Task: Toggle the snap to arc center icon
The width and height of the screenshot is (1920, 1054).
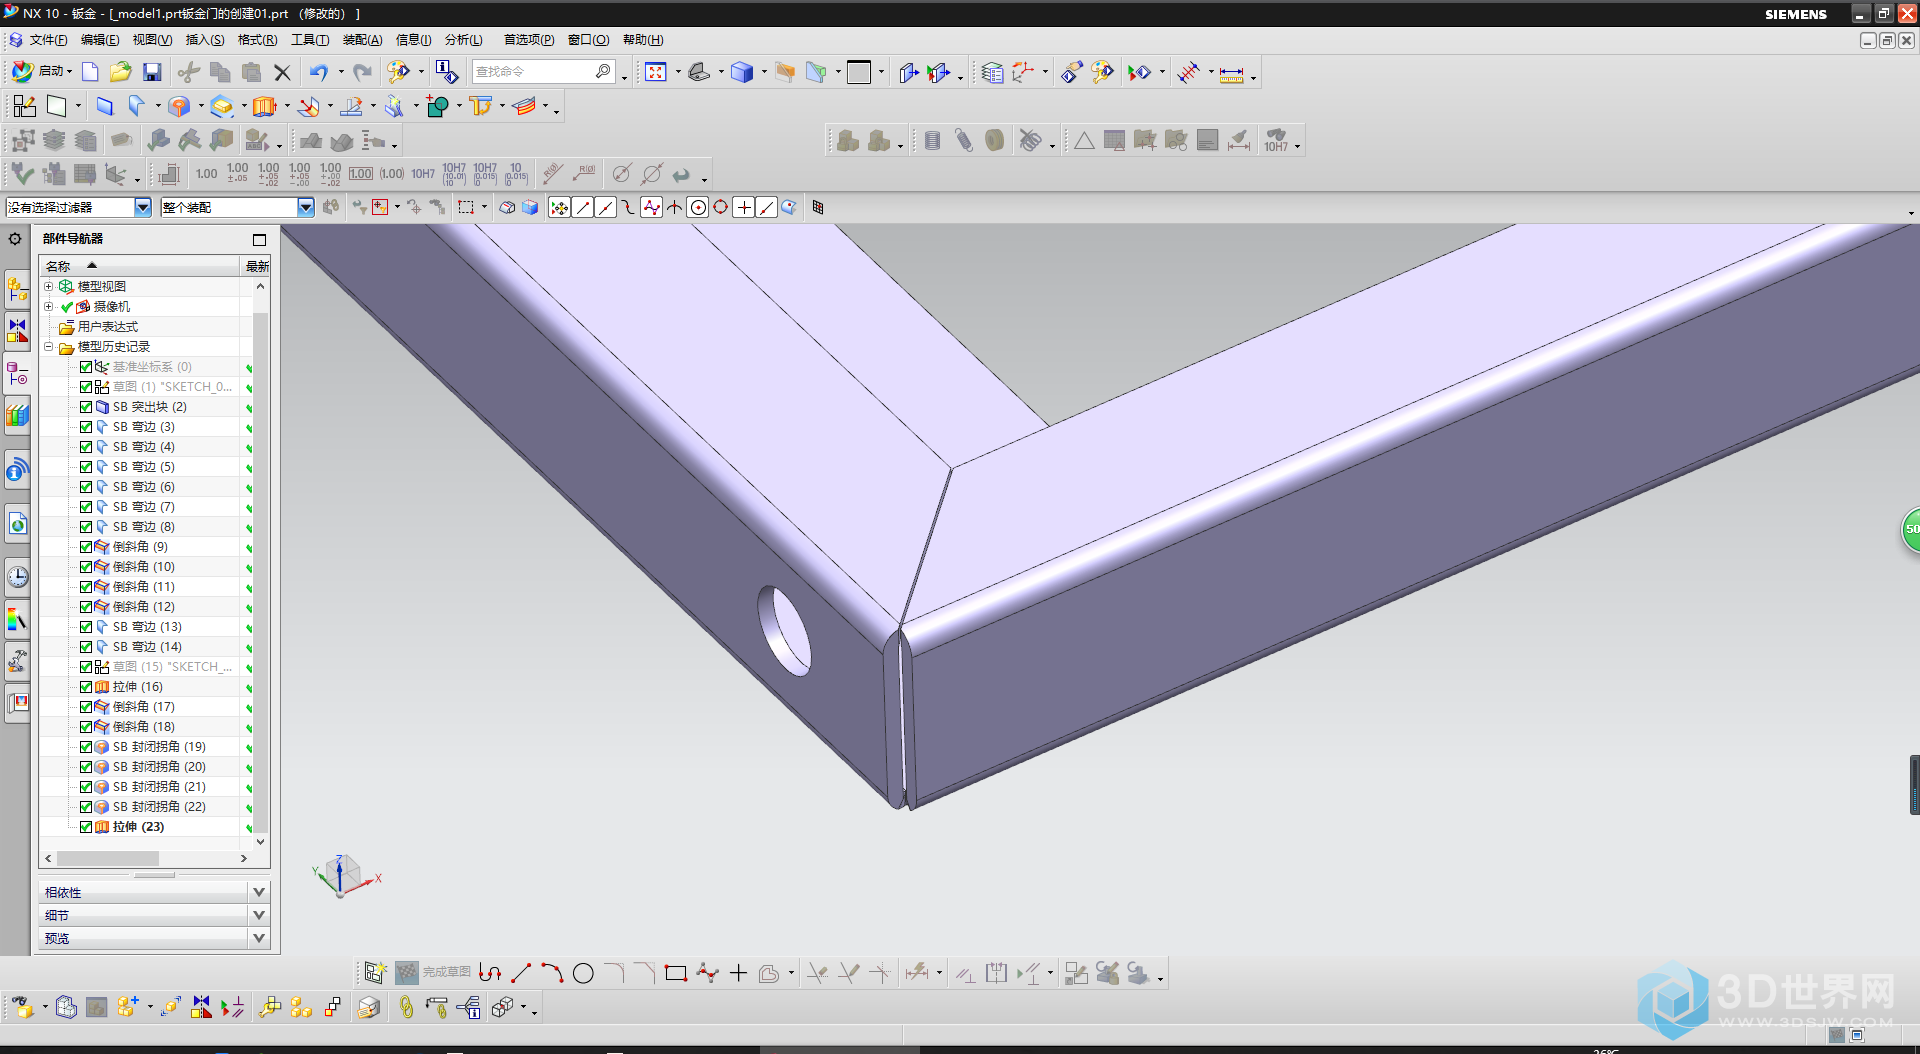Action: click(698, 207)
